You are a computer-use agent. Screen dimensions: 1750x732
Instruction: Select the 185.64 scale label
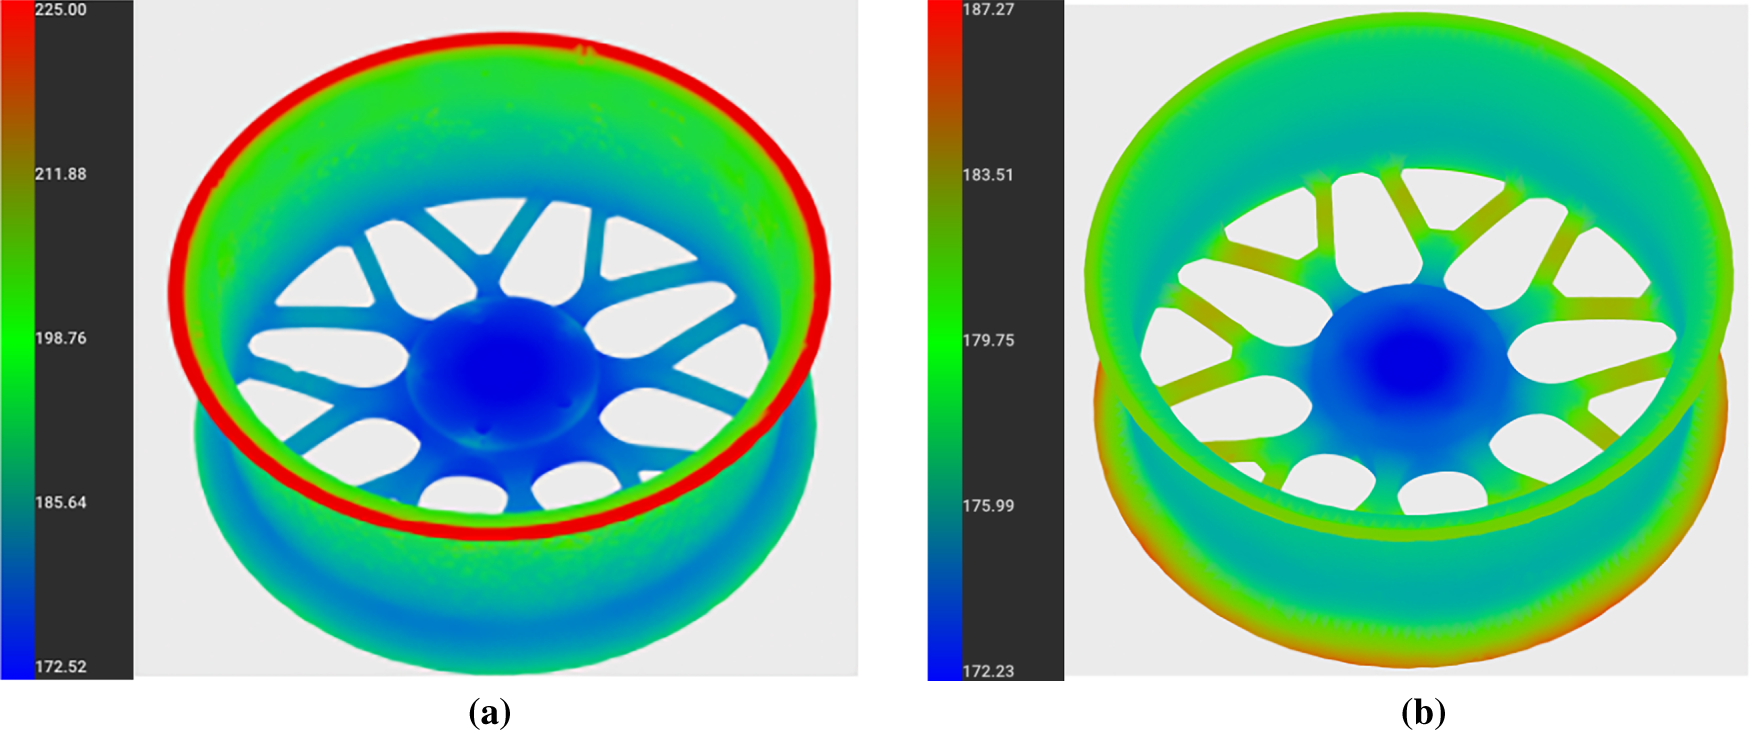coord(61,502)
